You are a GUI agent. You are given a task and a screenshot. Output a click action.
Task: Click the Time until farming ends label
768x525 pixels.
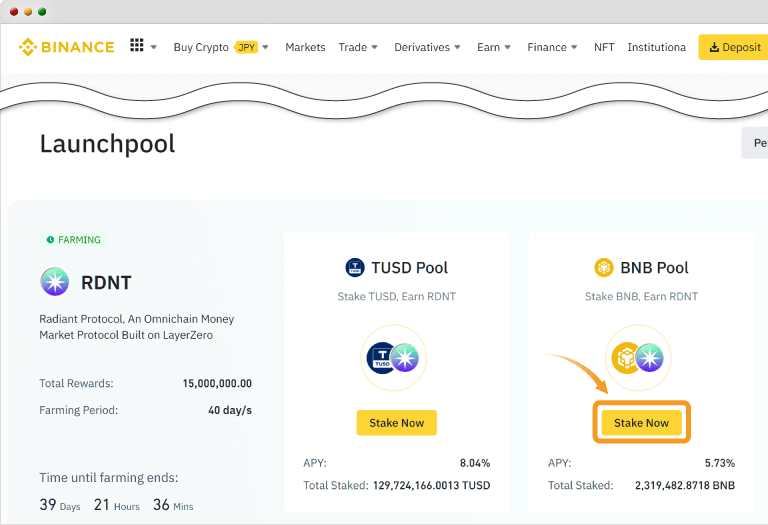[x=109, y=477]
